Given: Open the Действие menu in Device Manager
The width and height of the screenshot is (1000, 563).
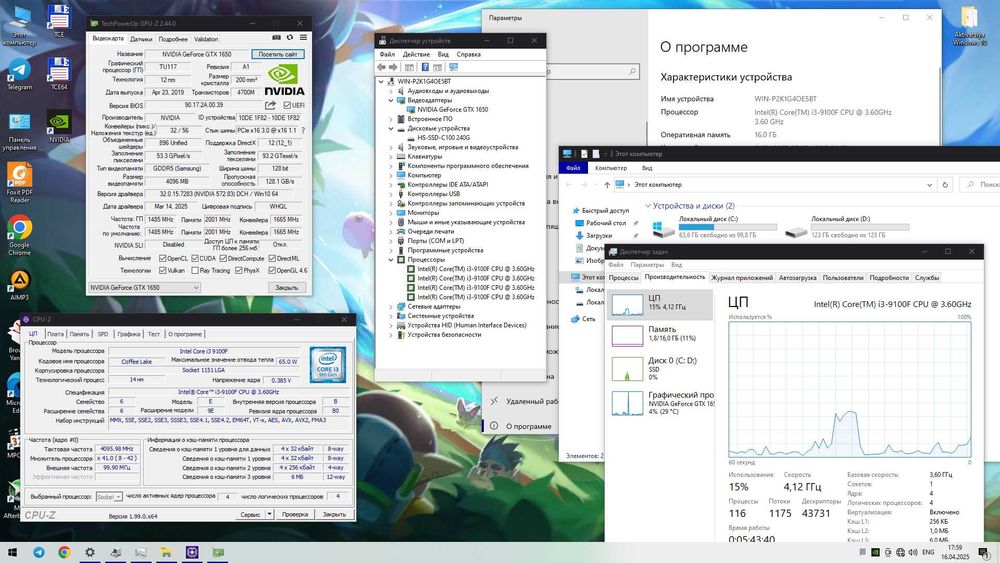Looking at the screenshot, I should click(x=416, y=54).
